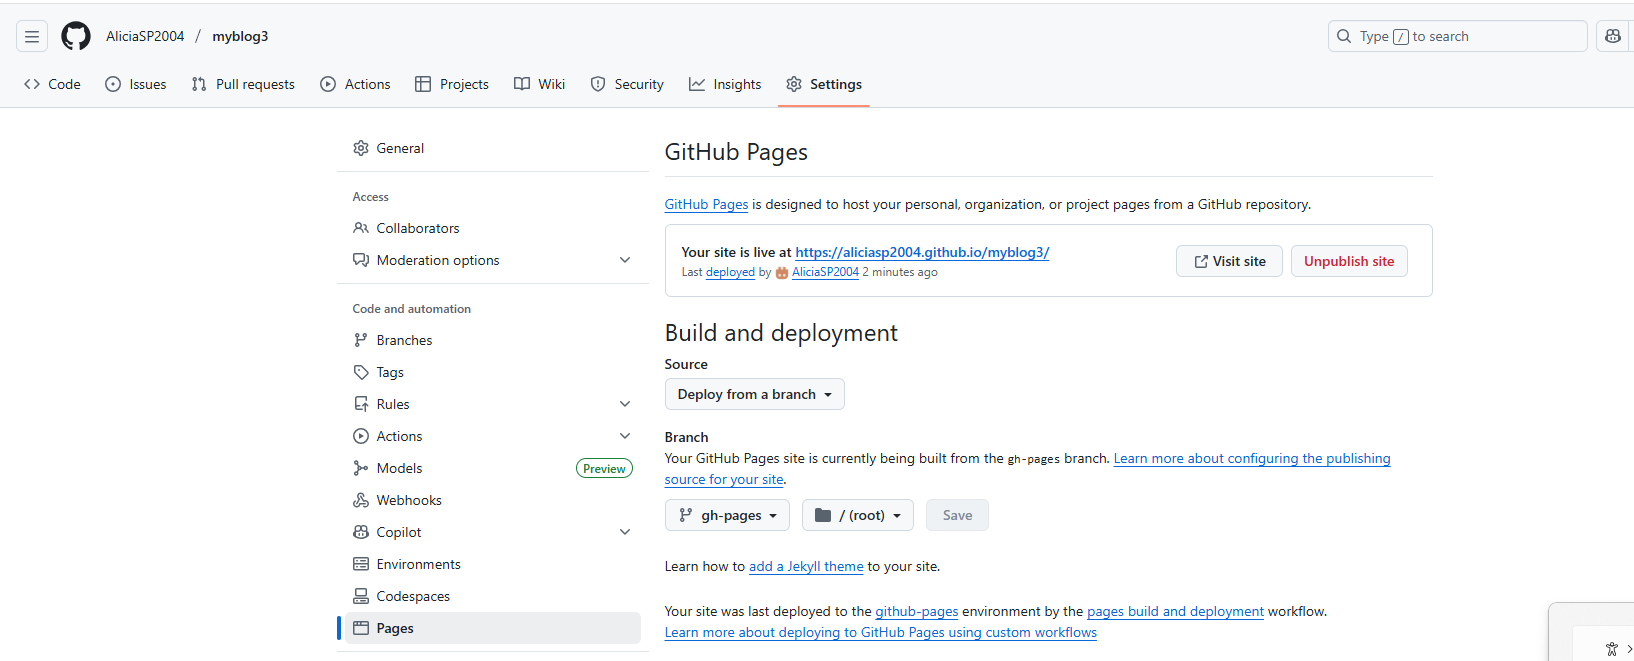Click the Type / to search field
The width and height of the screenshot is (1634, 661).
pos(1456,37)
